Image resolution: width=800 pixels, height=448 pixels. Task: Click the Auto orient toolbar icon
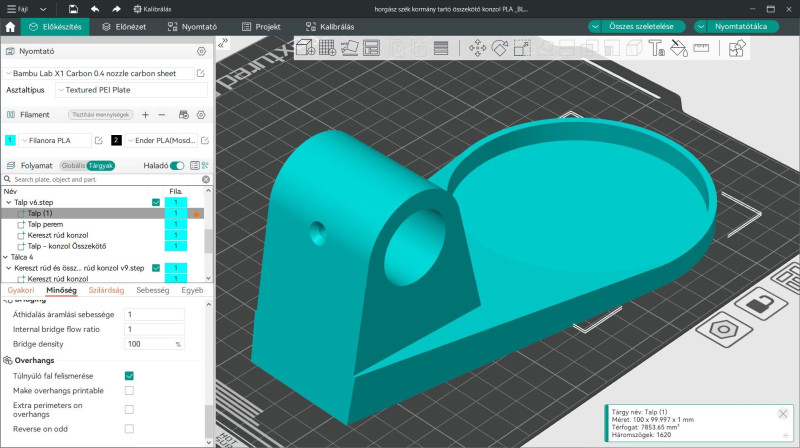click(349, 48)
